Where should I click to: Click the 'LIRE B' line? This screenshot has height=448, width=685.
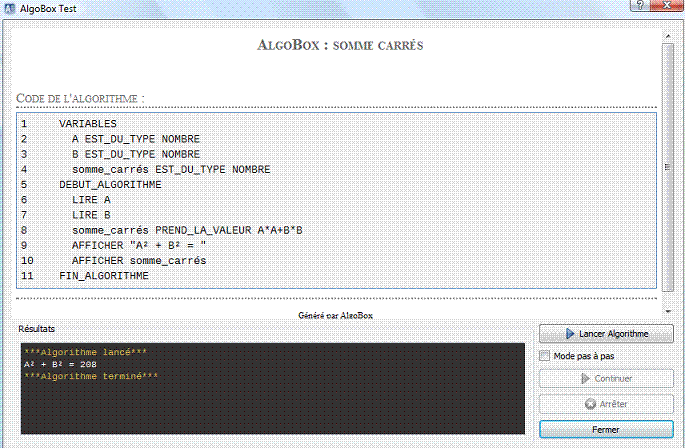91,215
